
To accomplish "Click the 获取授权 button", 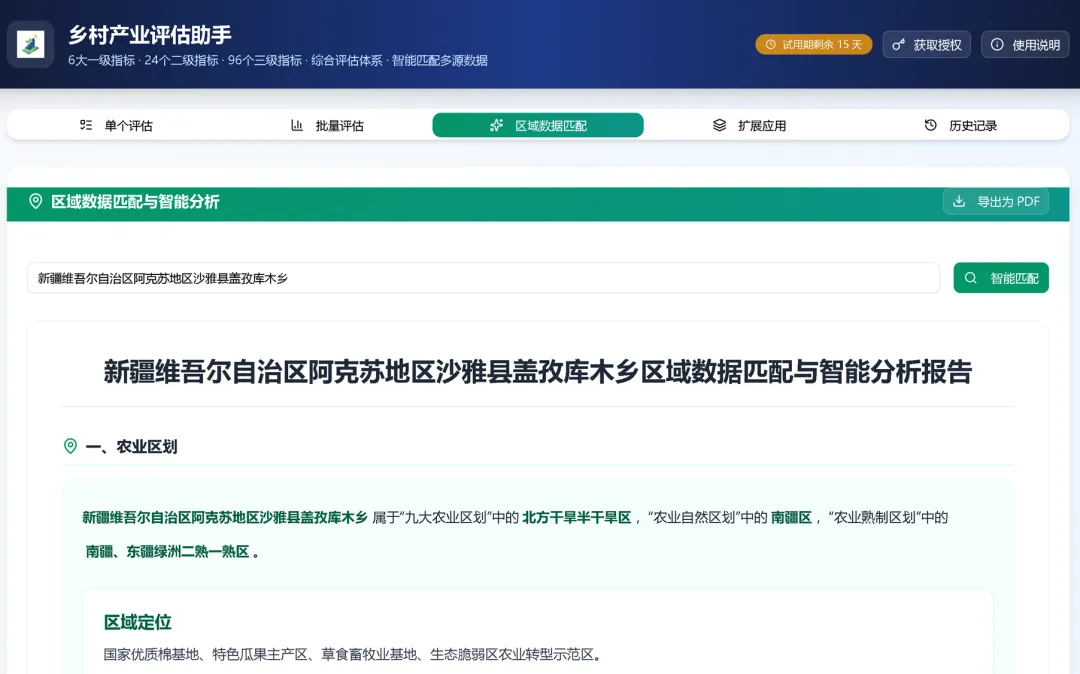I will click(926, 45).
